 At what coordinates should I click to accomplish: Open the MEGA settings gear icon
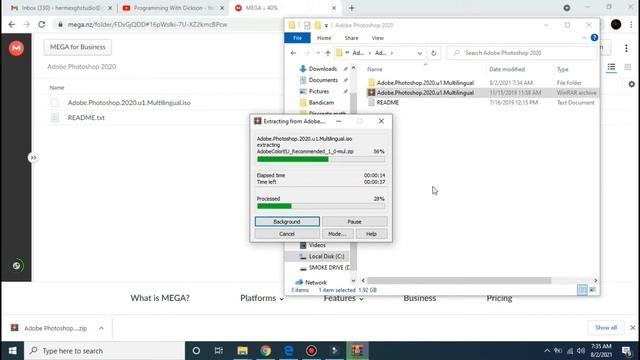[631, 84]
